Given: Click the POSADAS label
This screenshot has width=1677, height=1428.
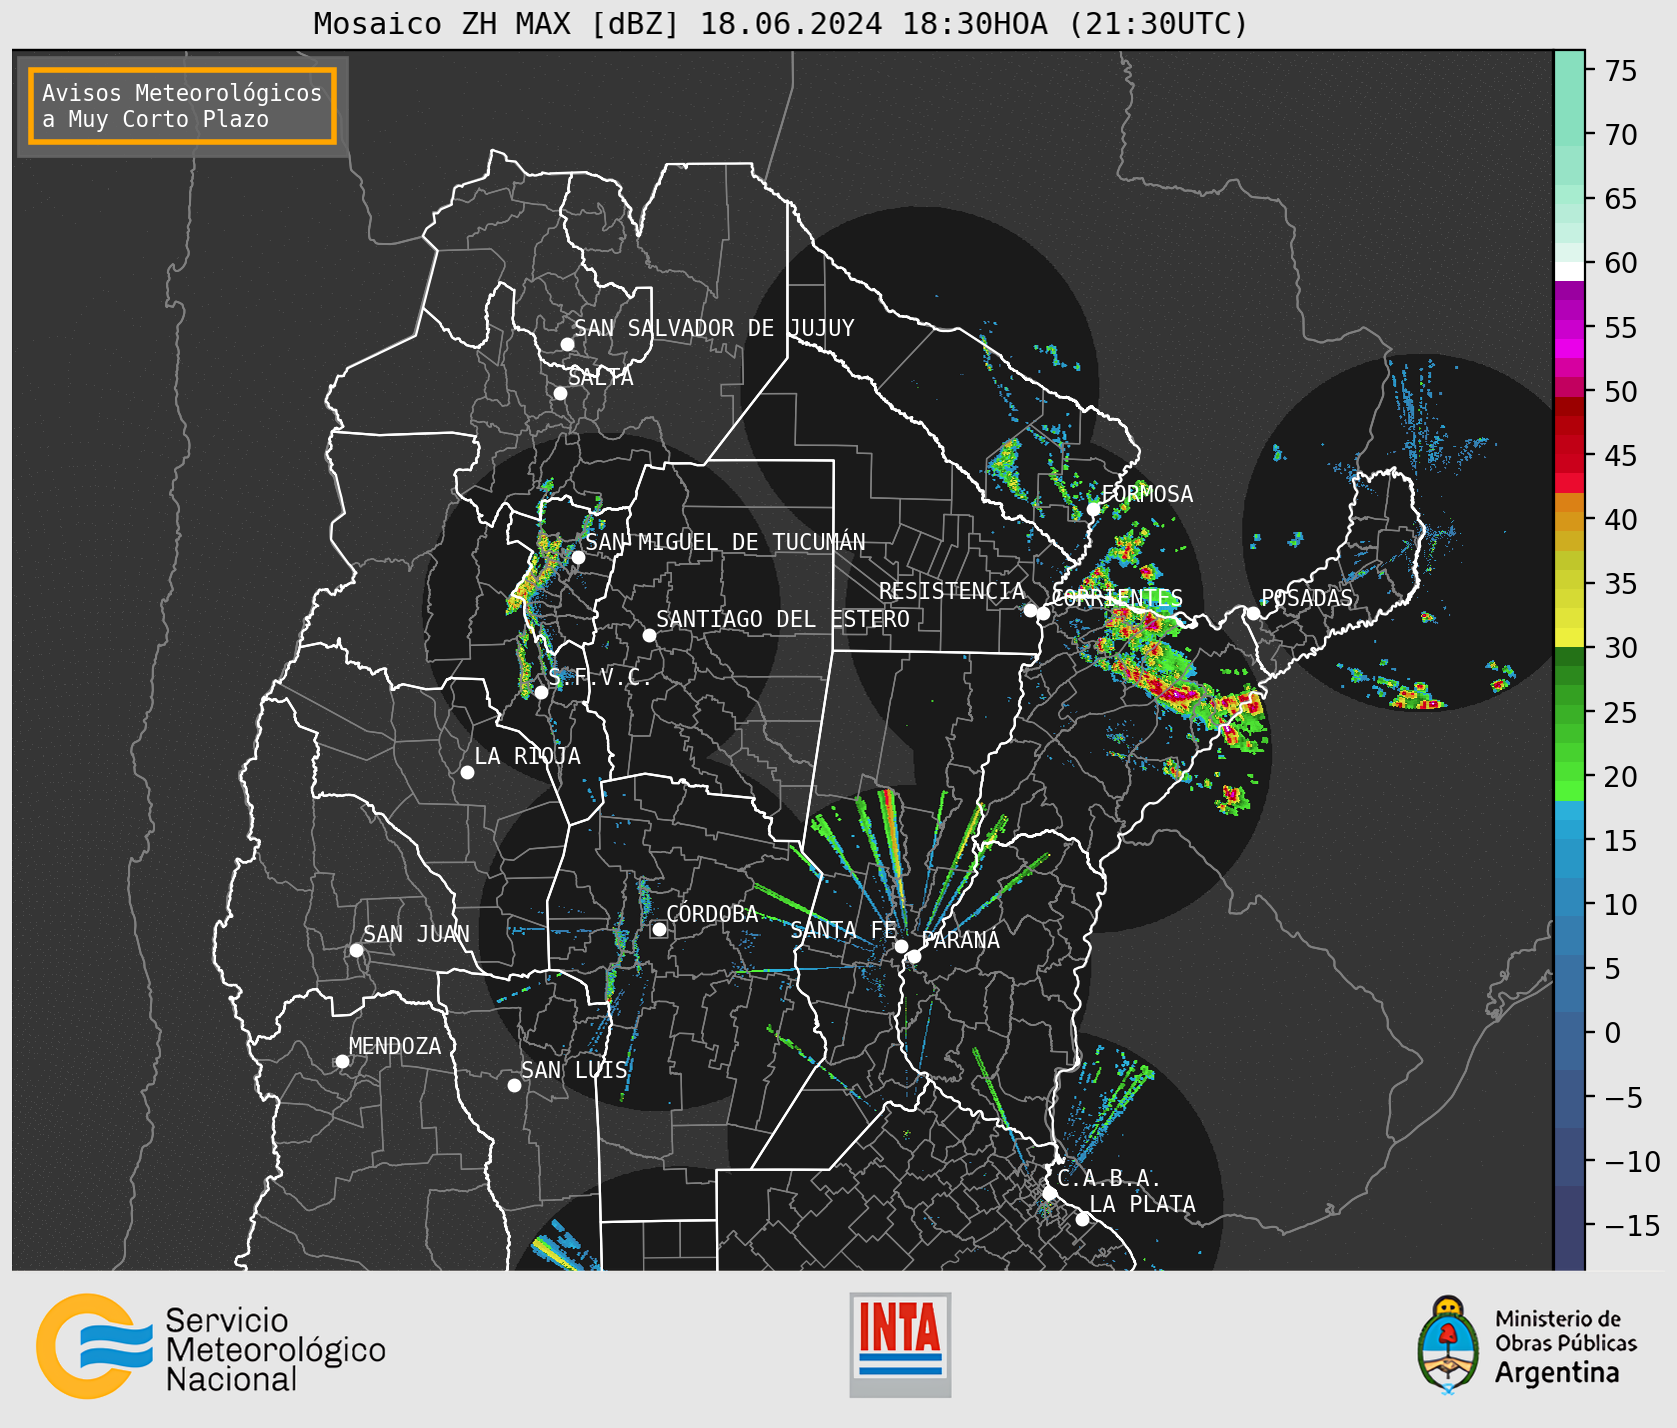Looking at the screenshot, I should [1307, 598].
